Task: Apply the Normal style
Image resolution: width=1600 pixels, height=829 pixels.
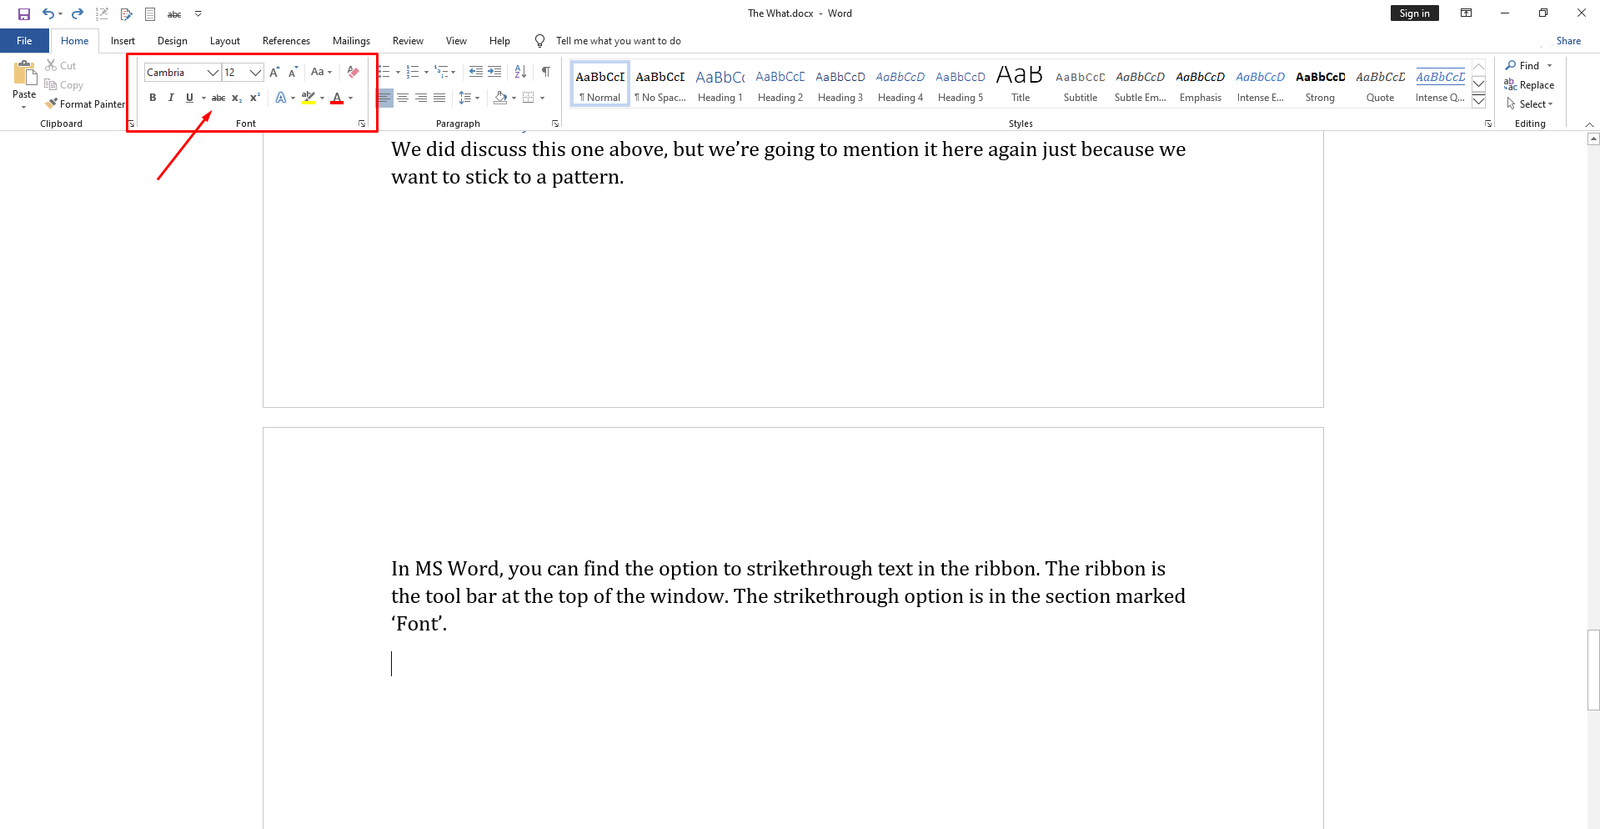Action: (600, 84)
